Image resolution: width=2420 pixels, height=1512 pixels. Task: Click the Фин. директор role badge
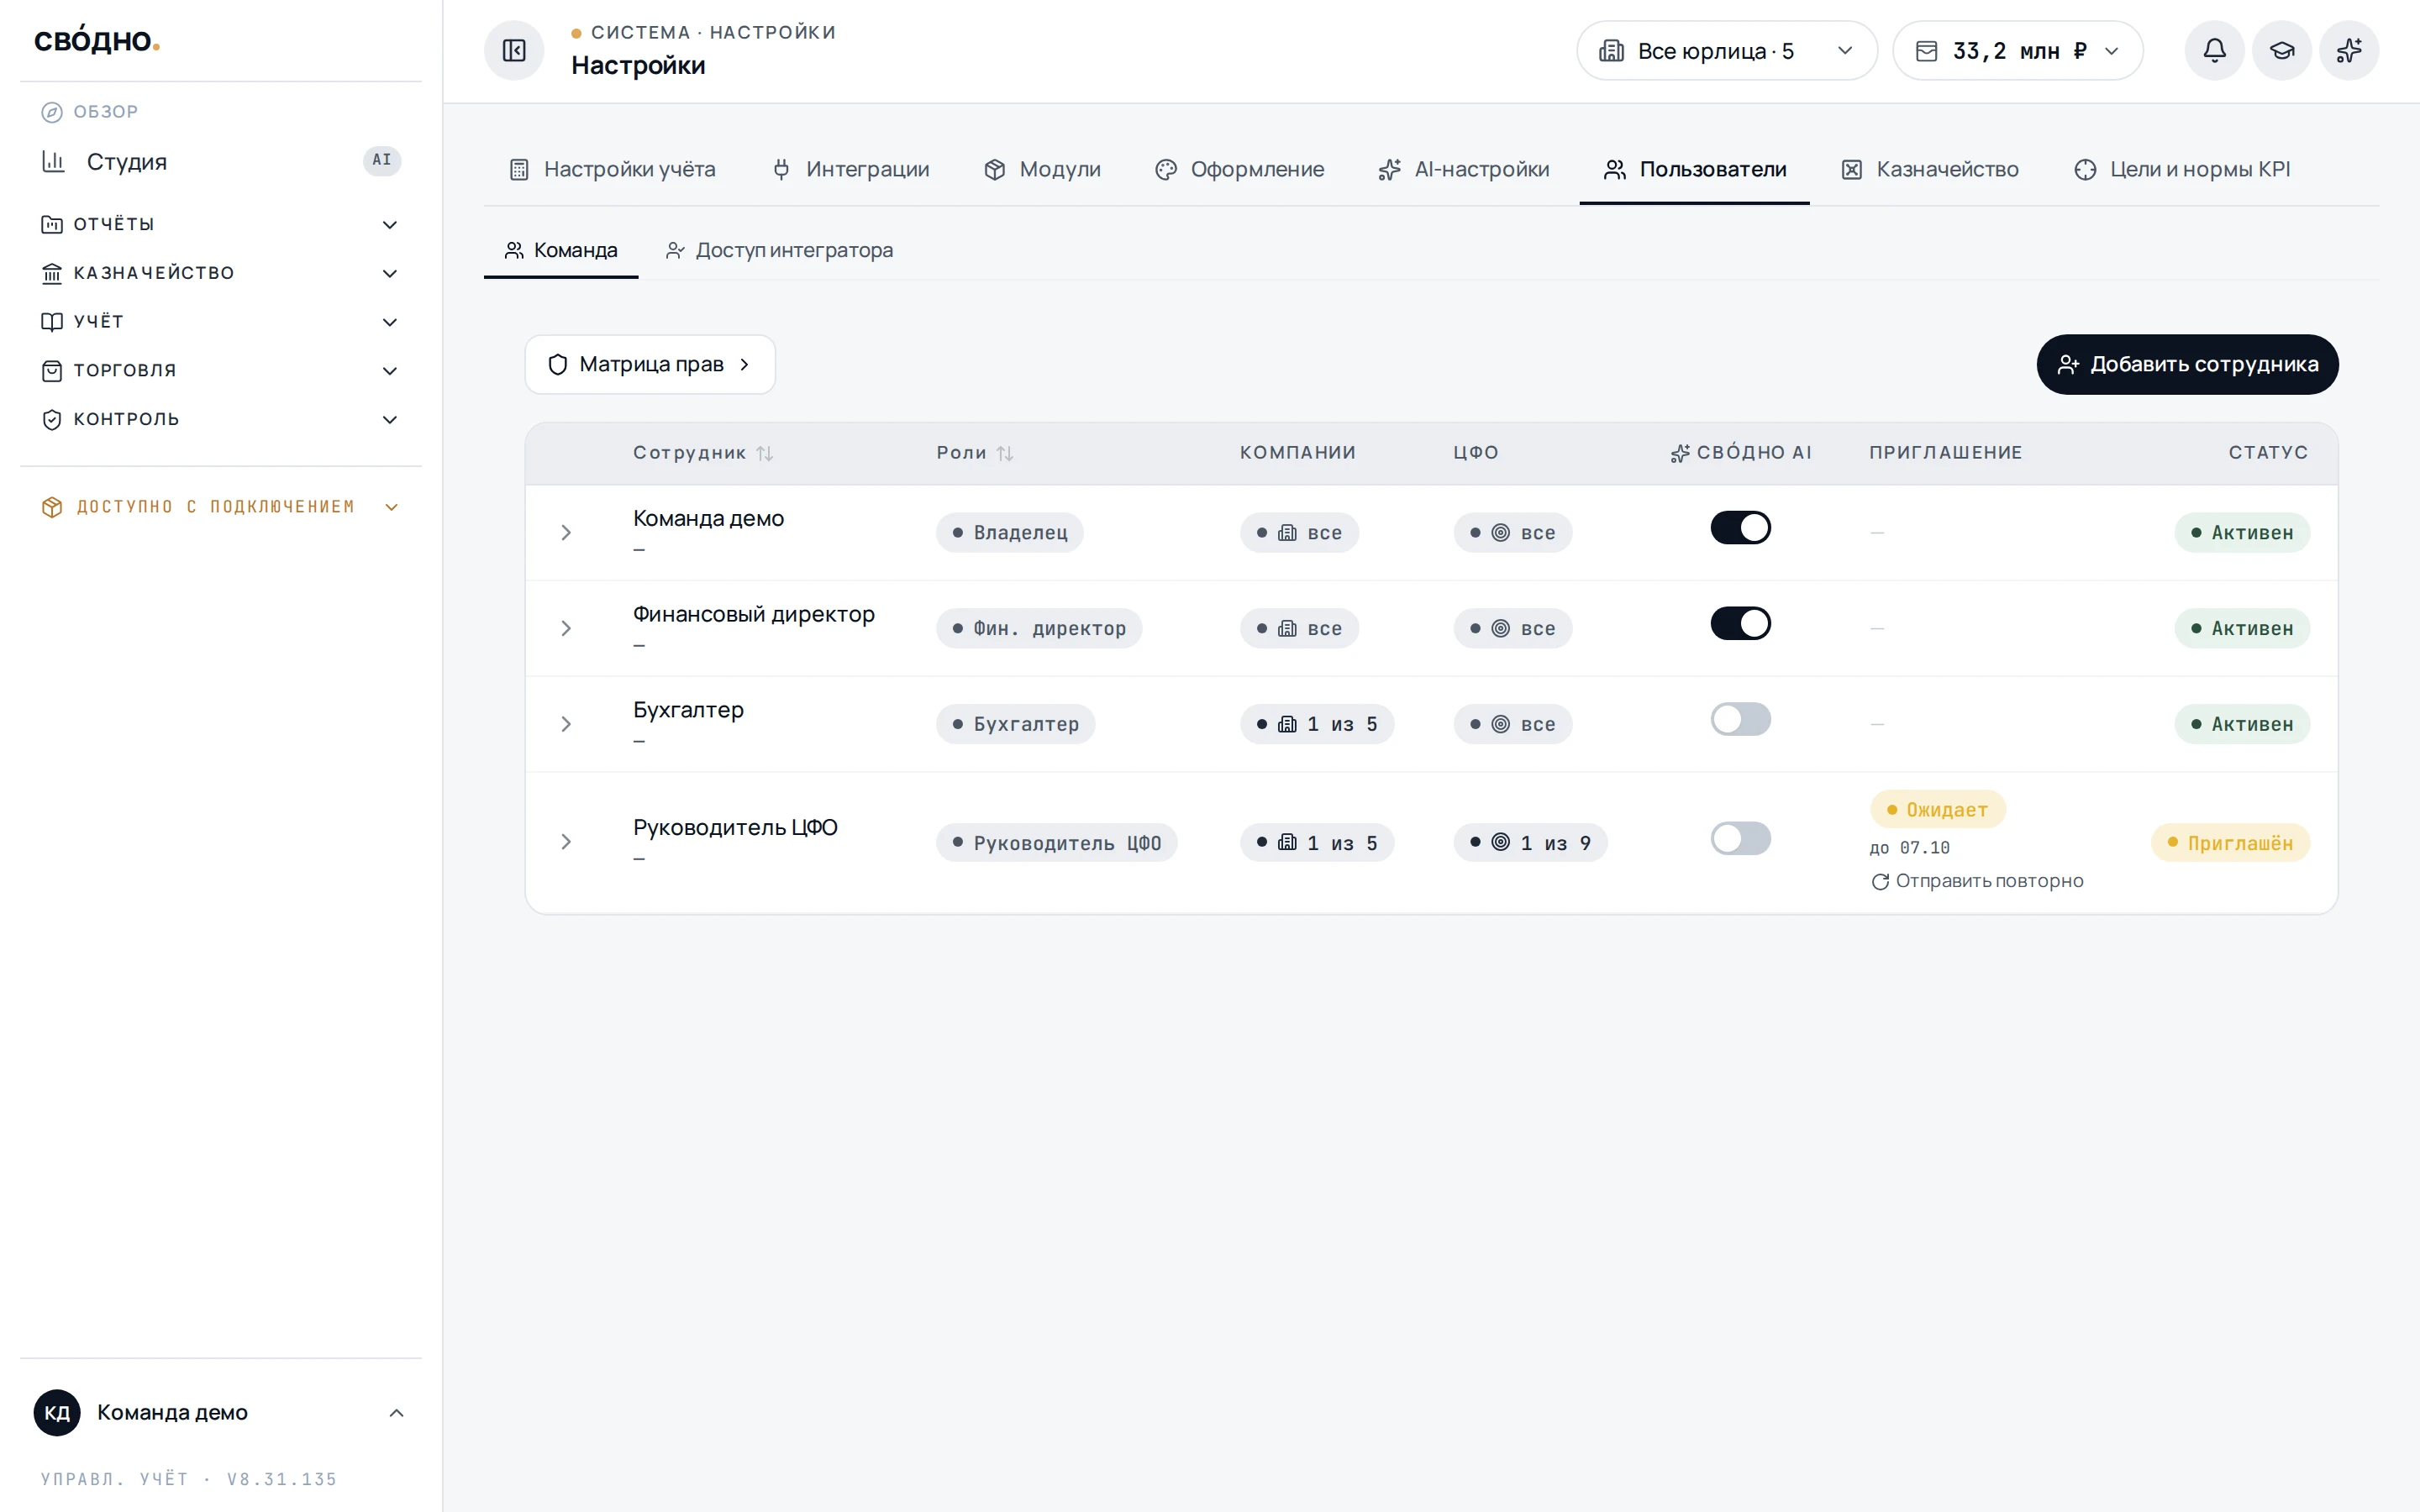pos(1039,628)
